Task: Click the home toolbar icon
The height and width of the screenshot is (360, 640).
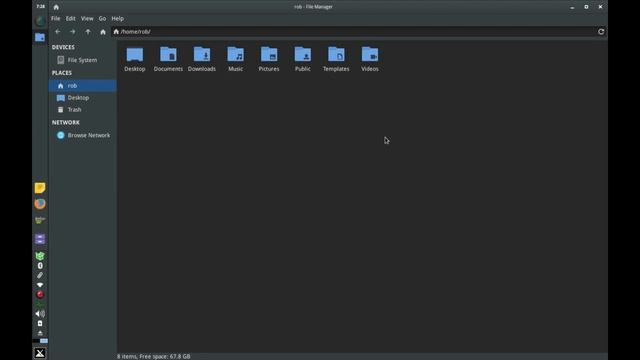Action: pyautogui.click(x=103, y=31)
